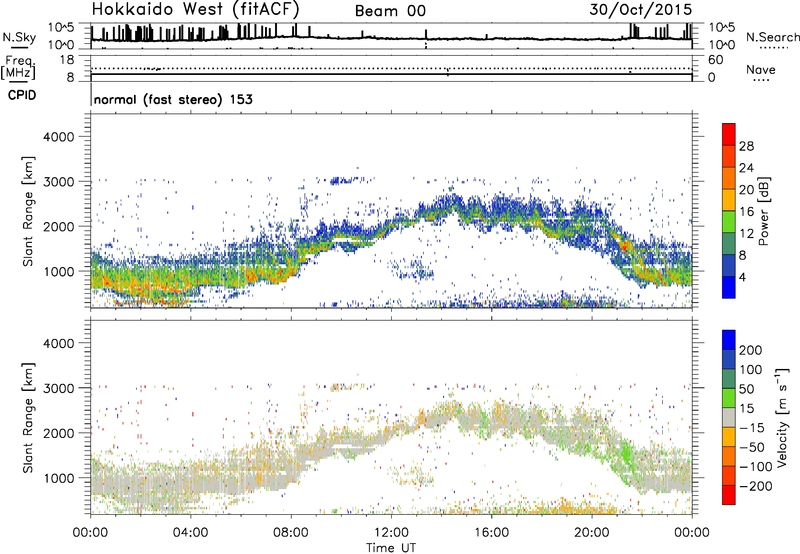
Task: Click the date '30/Oct/2015'
Action: tap(640, 10)
